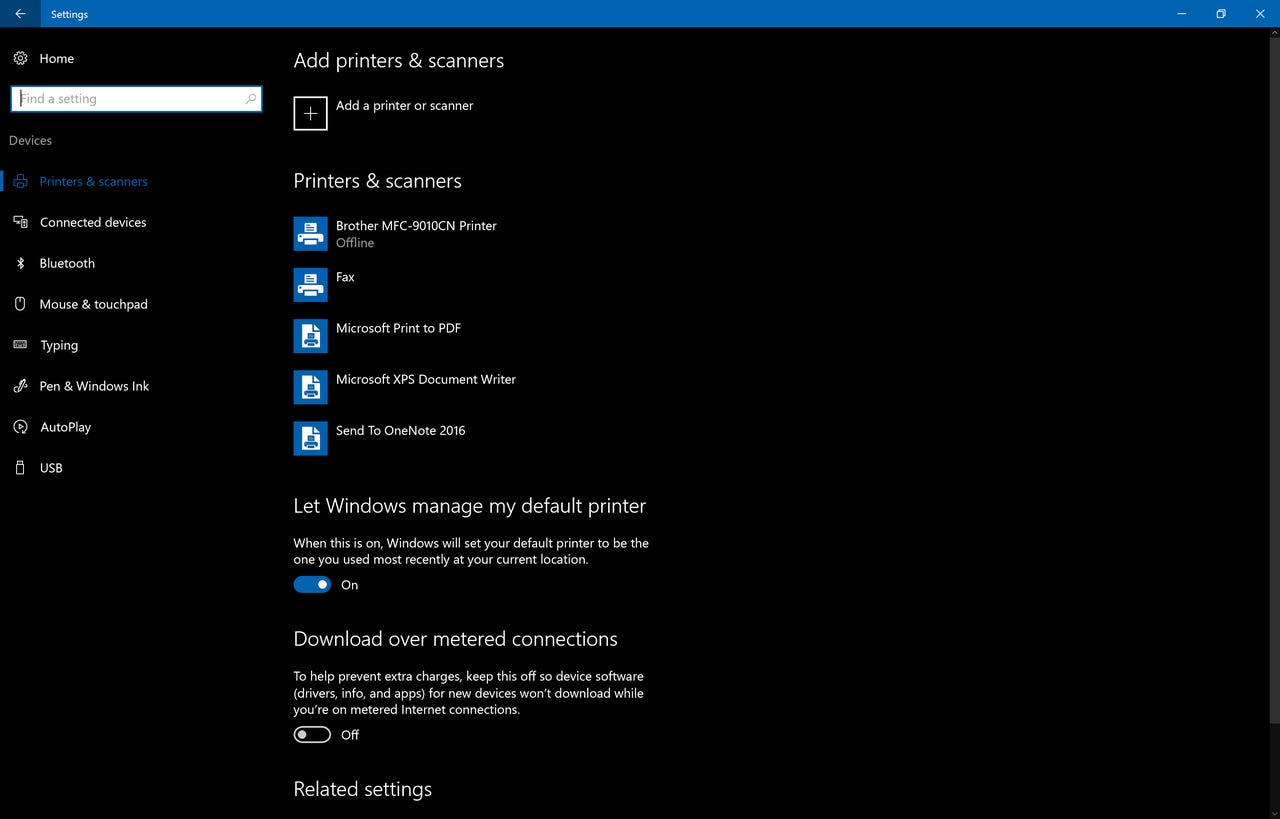Click the Home gear icon
Screen dimensions: 1280x819
coord(20,58)
